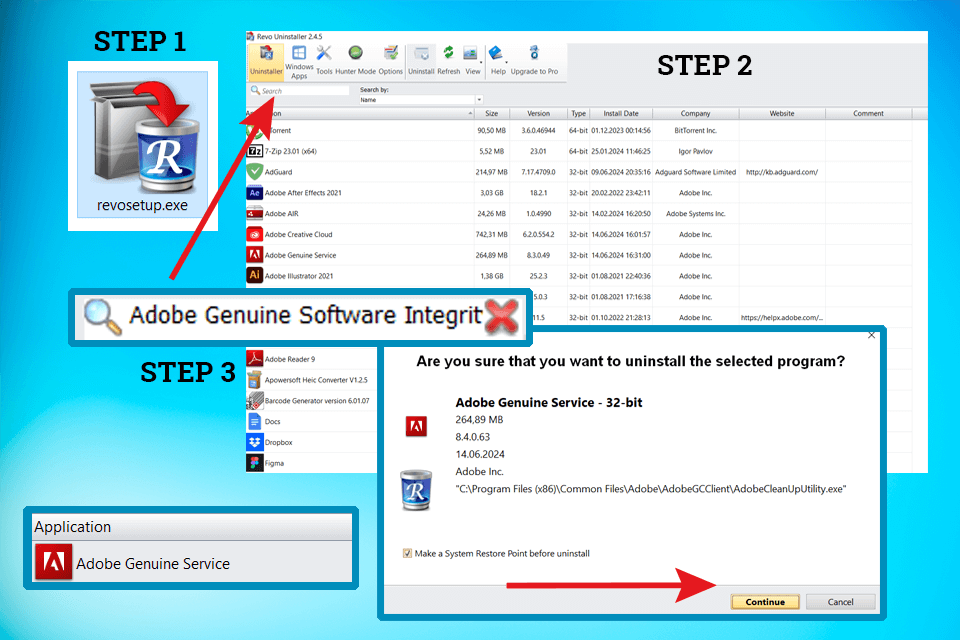Click the small Search field in Revo
This screenshot has width=960, height=640.
point(299,91)
